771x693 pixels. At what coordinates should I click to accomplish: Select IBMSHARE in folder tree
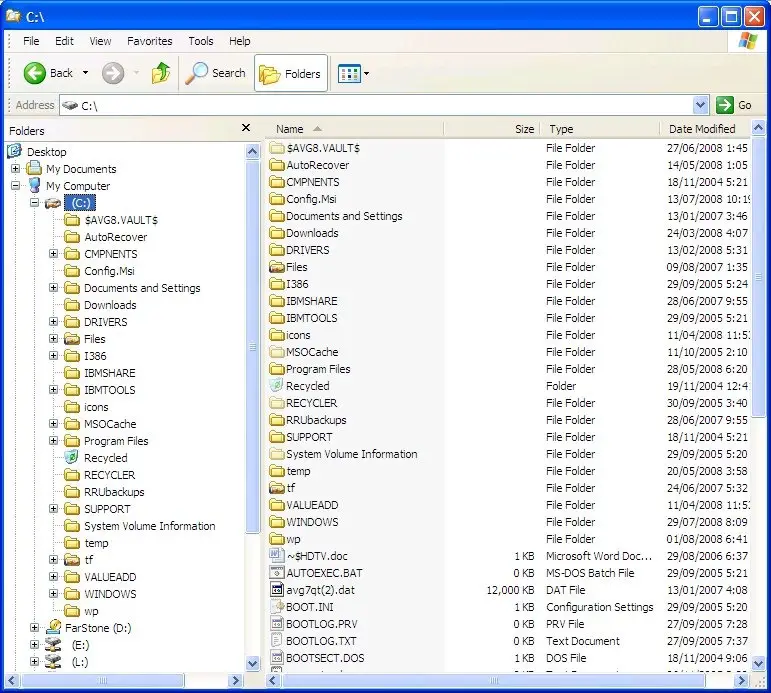[110, 373]
